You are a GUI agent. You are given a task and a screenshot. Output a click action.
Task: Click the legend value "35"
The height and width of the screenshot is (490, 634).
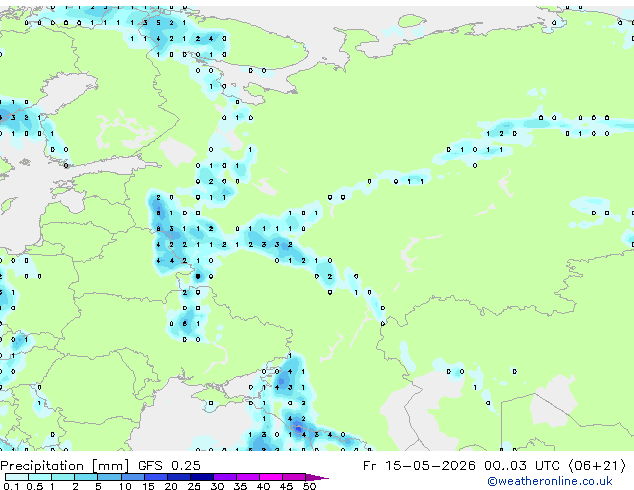coord(240,486)
